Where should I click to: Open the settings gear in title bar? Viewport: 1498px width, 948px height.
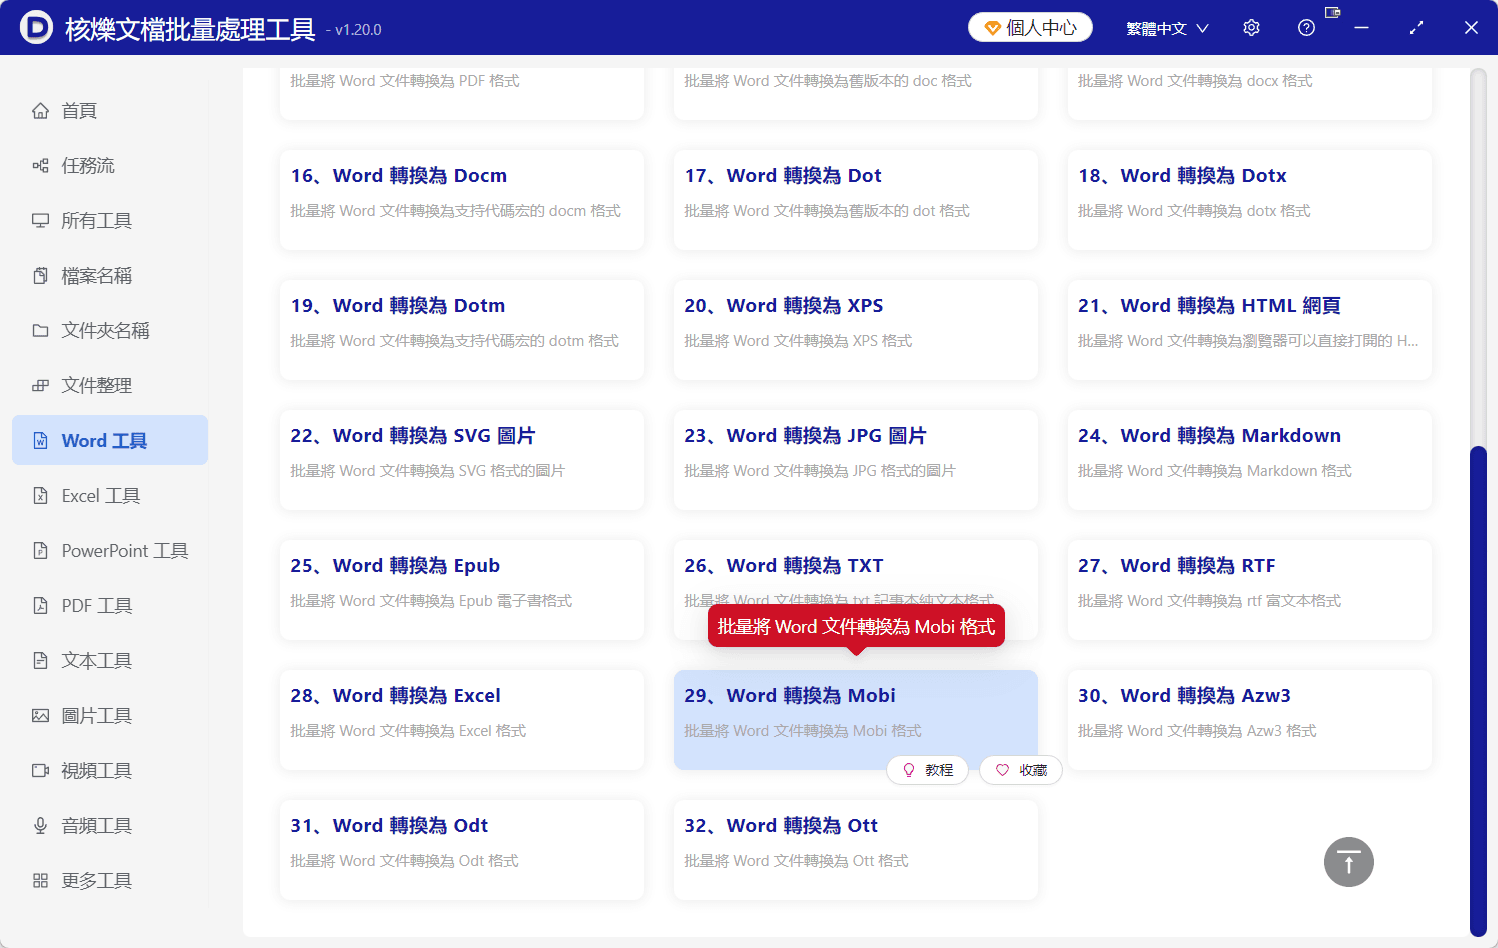pyautogui.click(x=1251, y=27)
